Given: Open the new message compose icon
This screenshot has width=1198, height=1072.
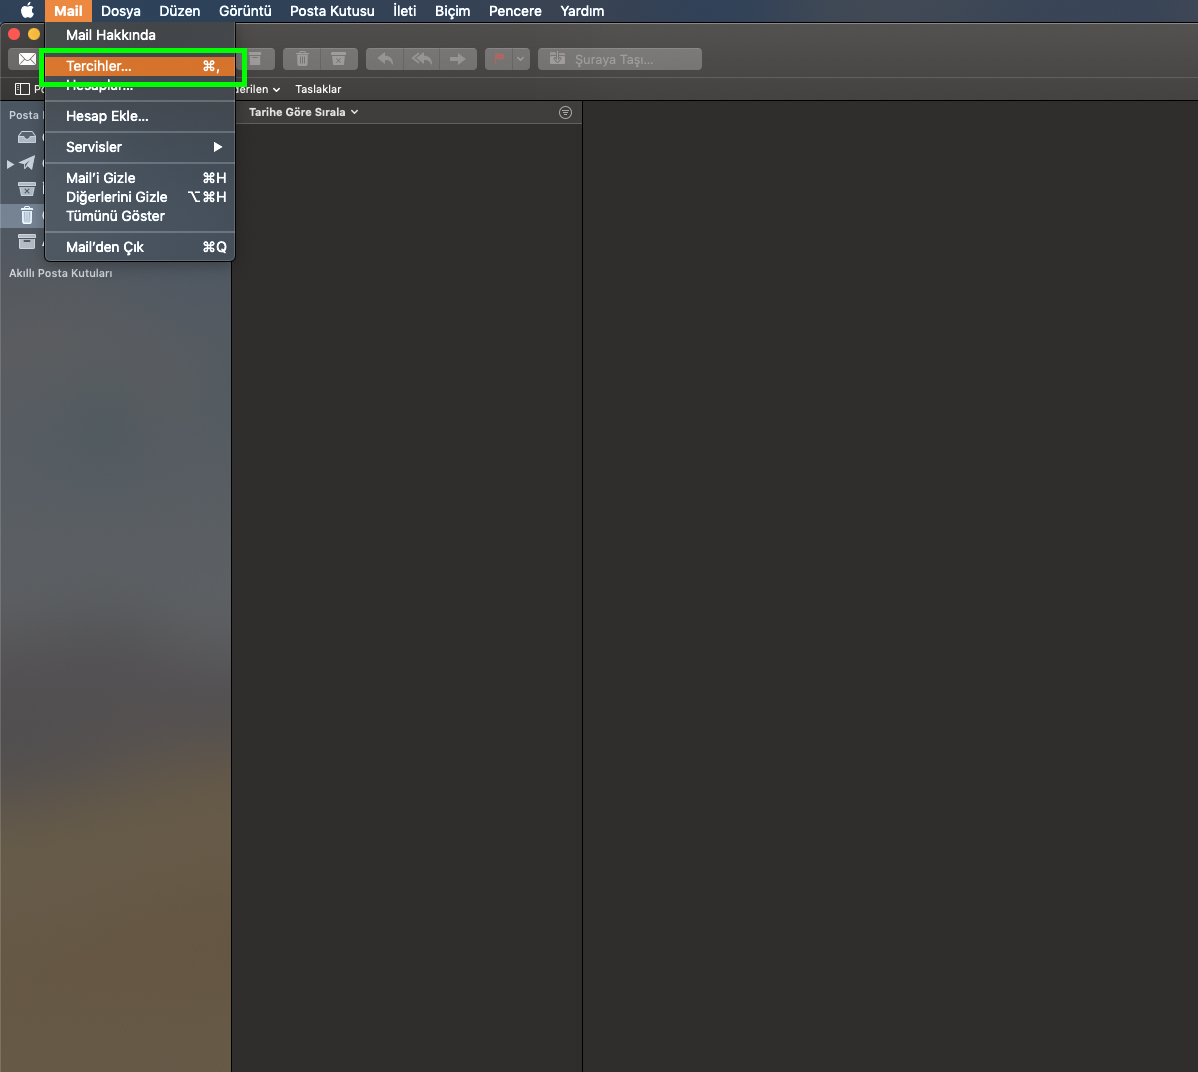Looking at the screenshot, I should (x=25, y=59).
